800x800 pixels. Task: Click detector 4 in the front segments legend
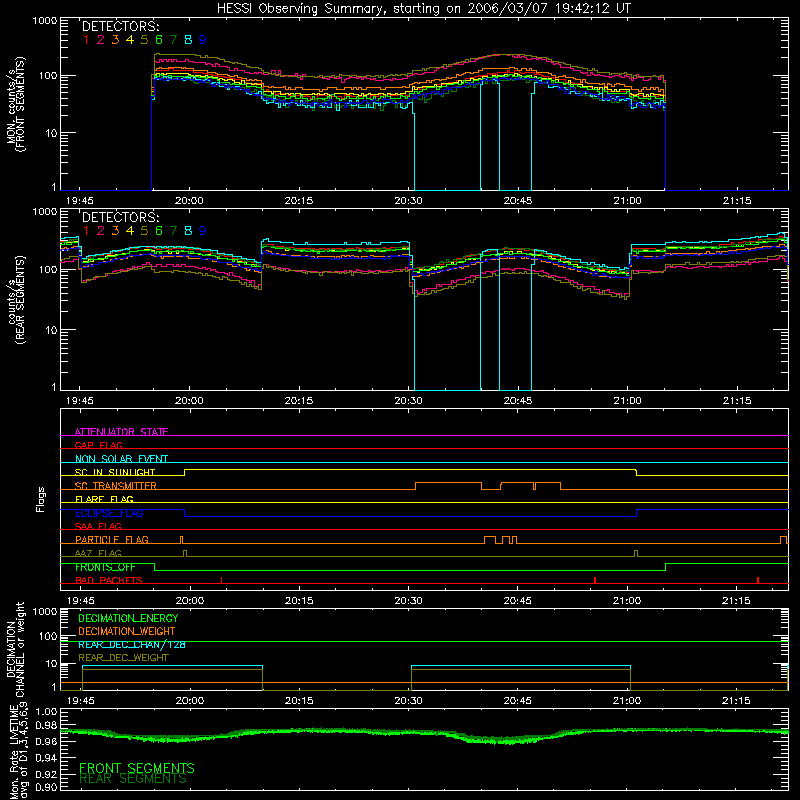point(130,40)
